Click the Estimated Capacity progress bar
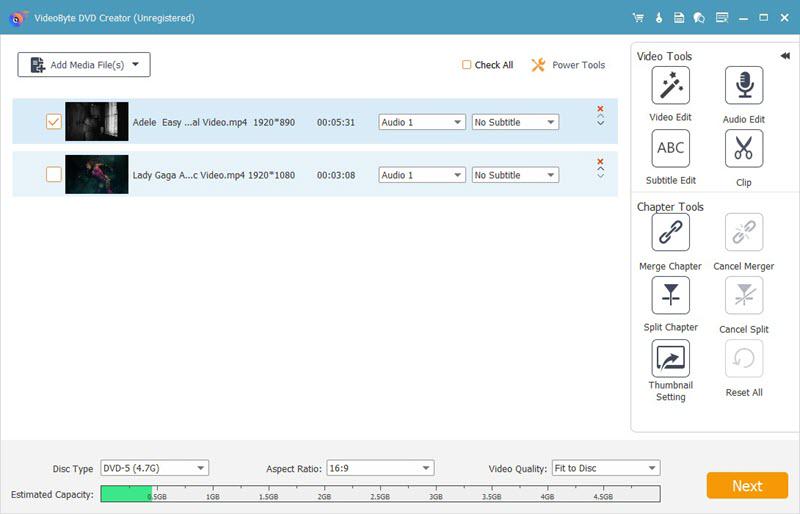The width and height of the screenshot is (800, 514). point(380,494)
